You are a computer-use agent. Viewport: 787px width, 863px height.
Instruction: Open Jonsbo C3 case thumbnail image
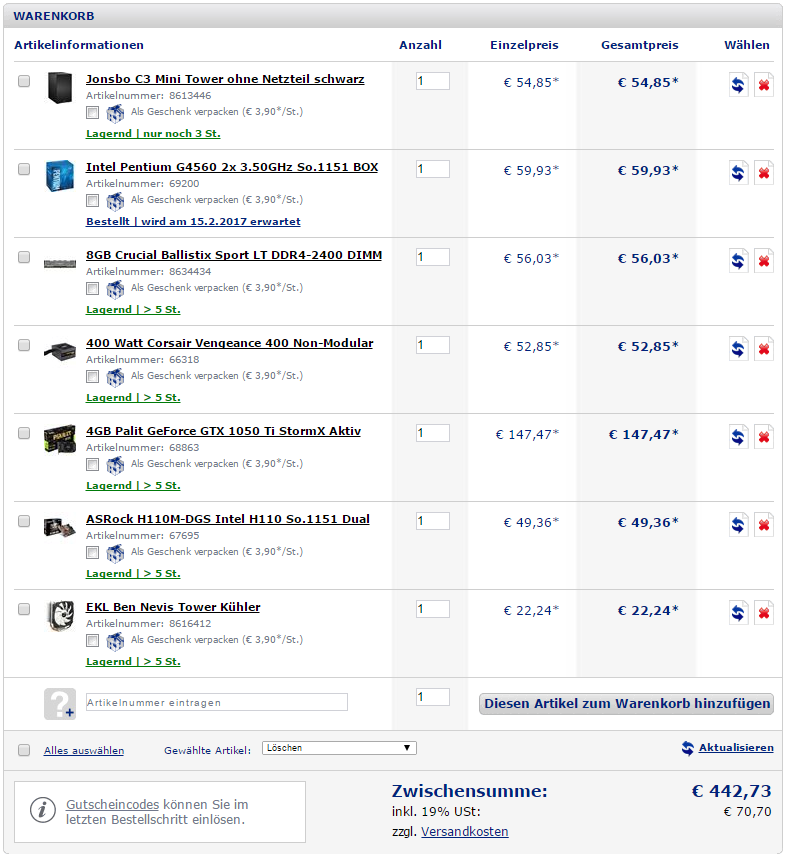click(x=59, y=87)
